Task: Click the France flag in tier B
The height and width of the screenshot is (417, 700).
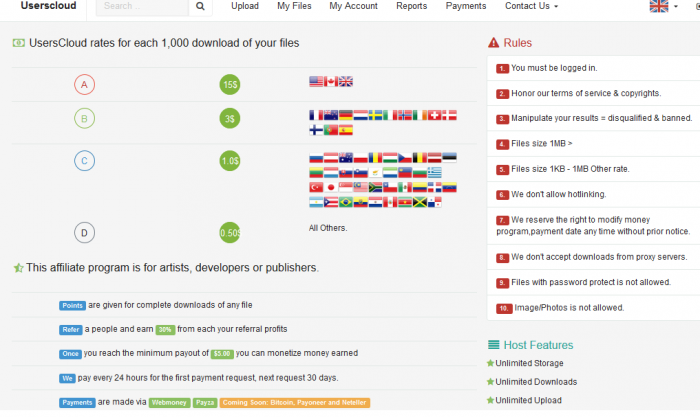Action: [316, 115]
